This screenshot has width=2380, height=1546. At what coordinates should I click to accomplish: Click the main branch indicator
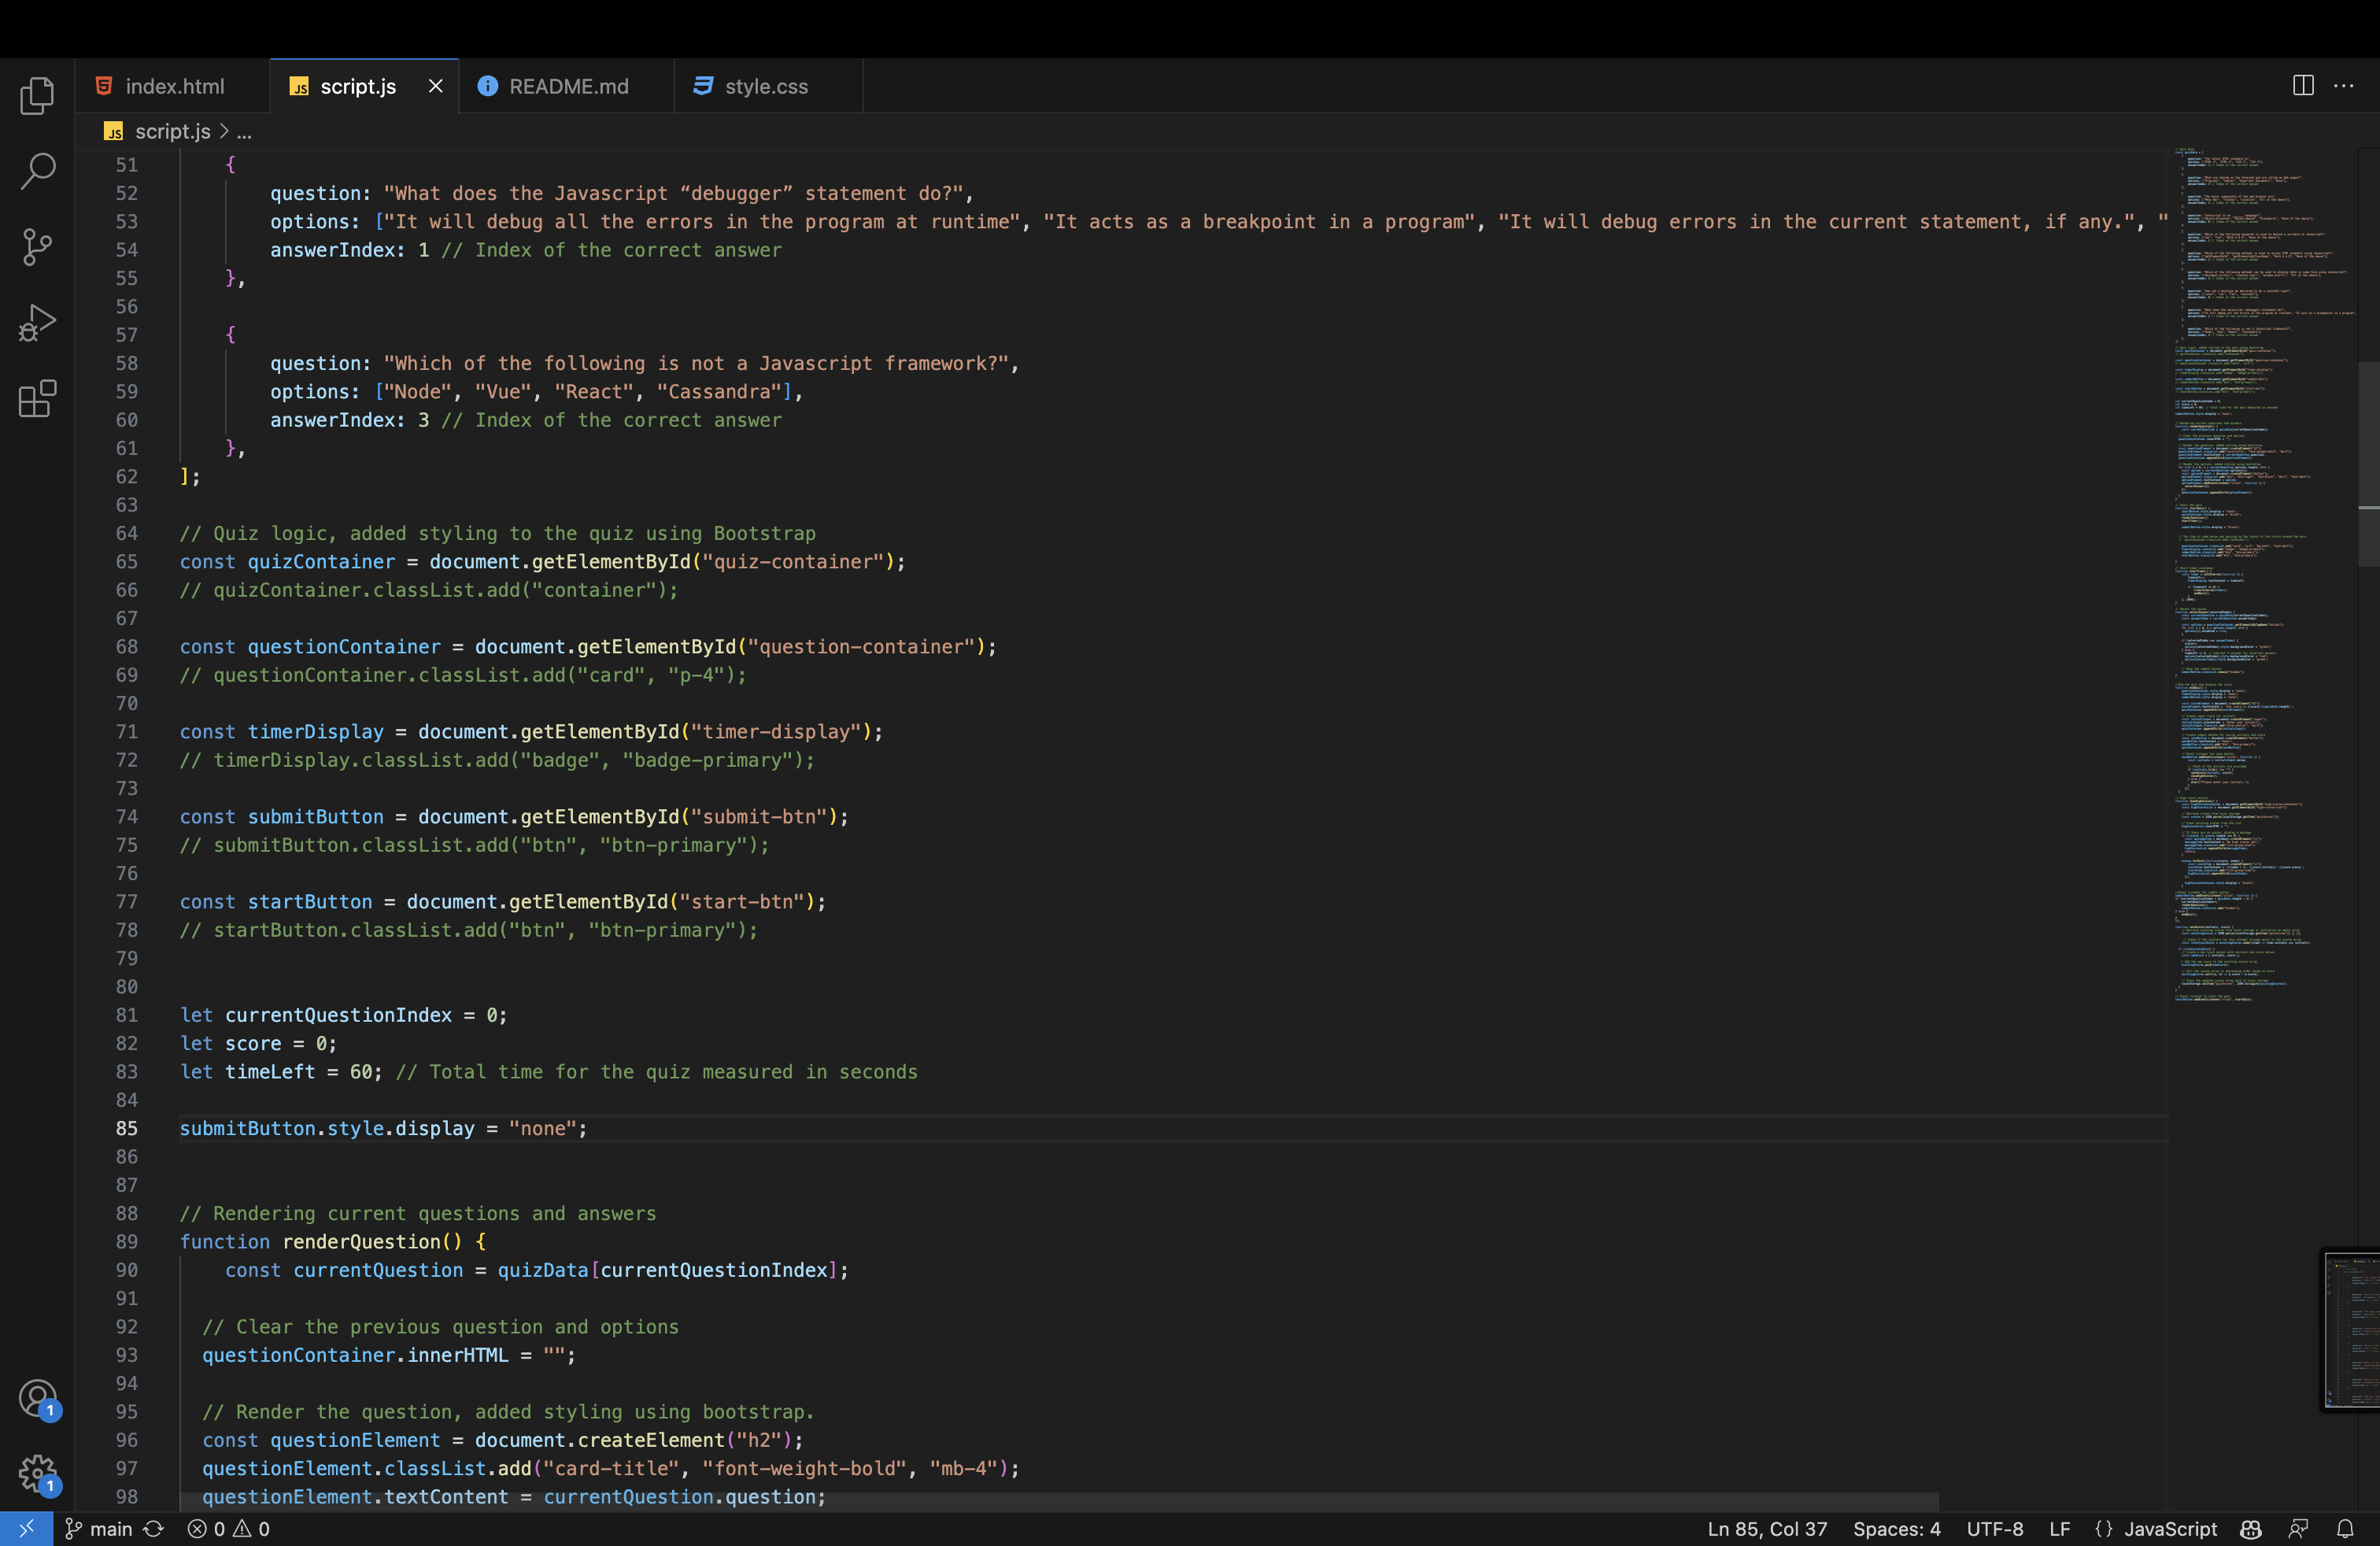(107, 1528)
